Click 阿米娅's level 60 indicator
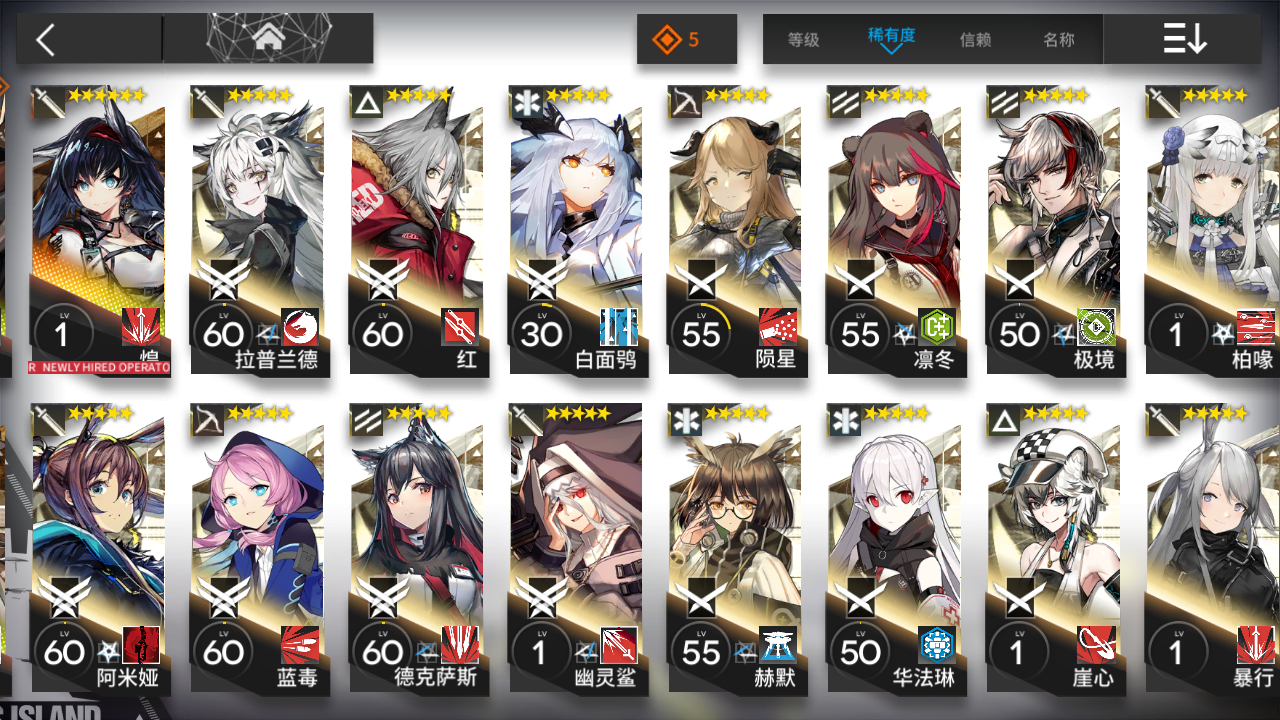This screenshot has width=1280, height=720. 63,651
